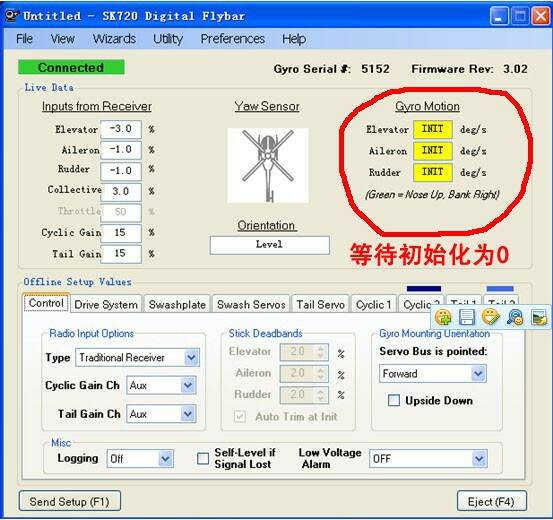
Task: Click the yellow Rudder INIT gyro field
Action: point(433,172)
